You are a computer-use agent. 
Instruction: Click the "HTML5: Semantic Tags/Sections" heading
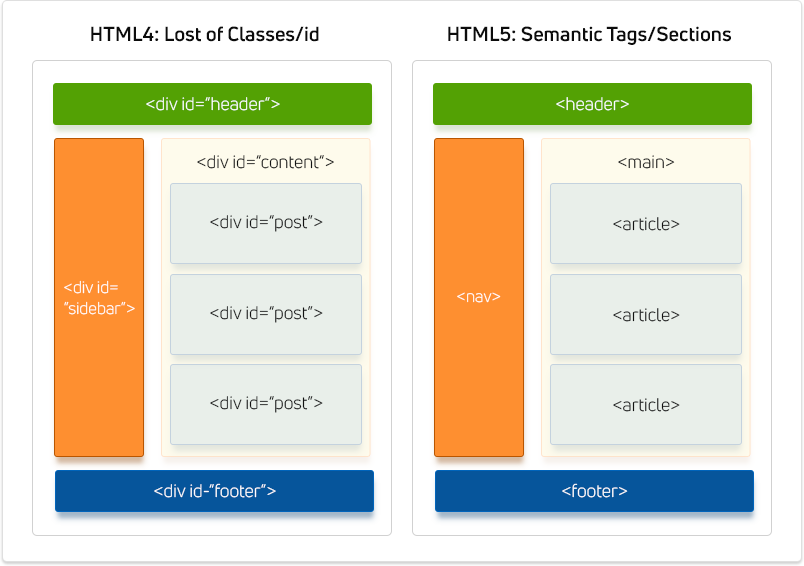590,35
